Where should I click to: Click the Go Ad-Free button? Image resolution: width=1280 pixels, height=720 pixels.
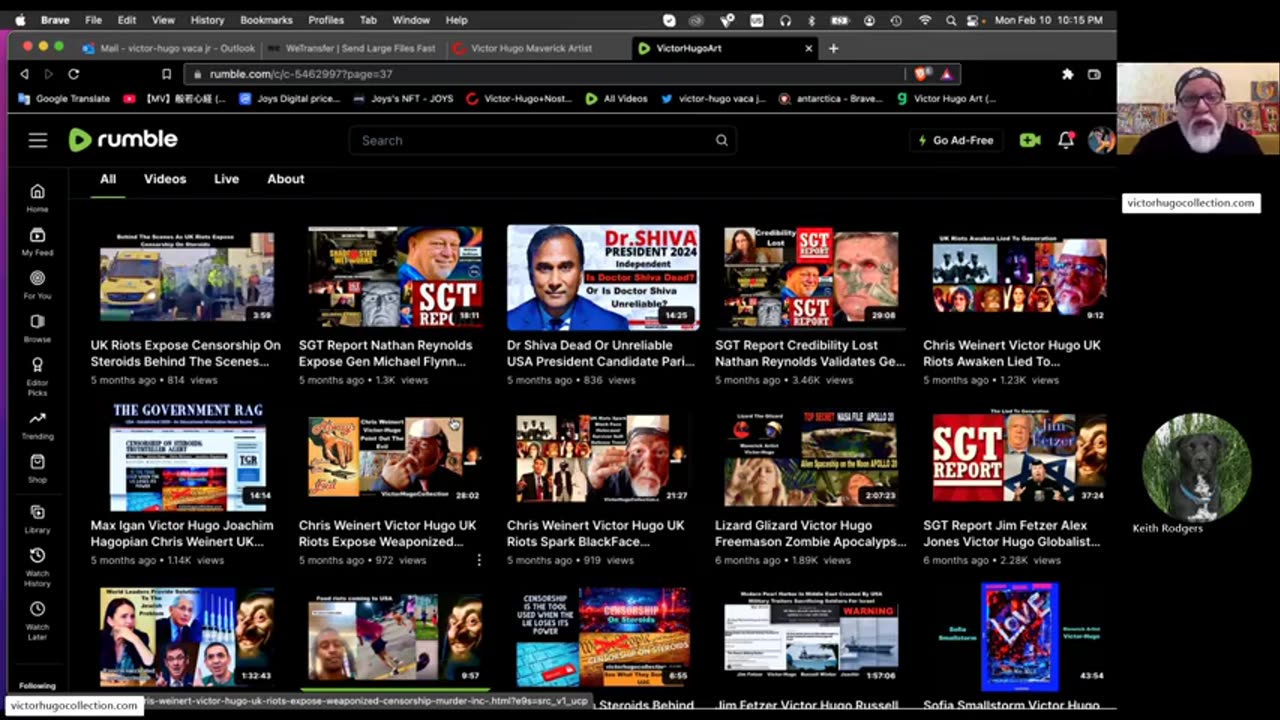956,140
